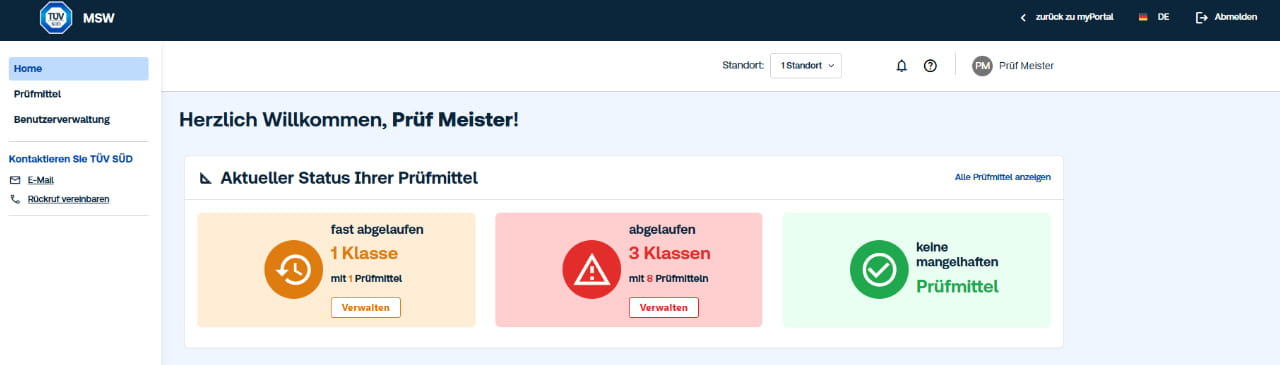
Task: Click the Prüf Meister user name
Action: [1027, 66]
